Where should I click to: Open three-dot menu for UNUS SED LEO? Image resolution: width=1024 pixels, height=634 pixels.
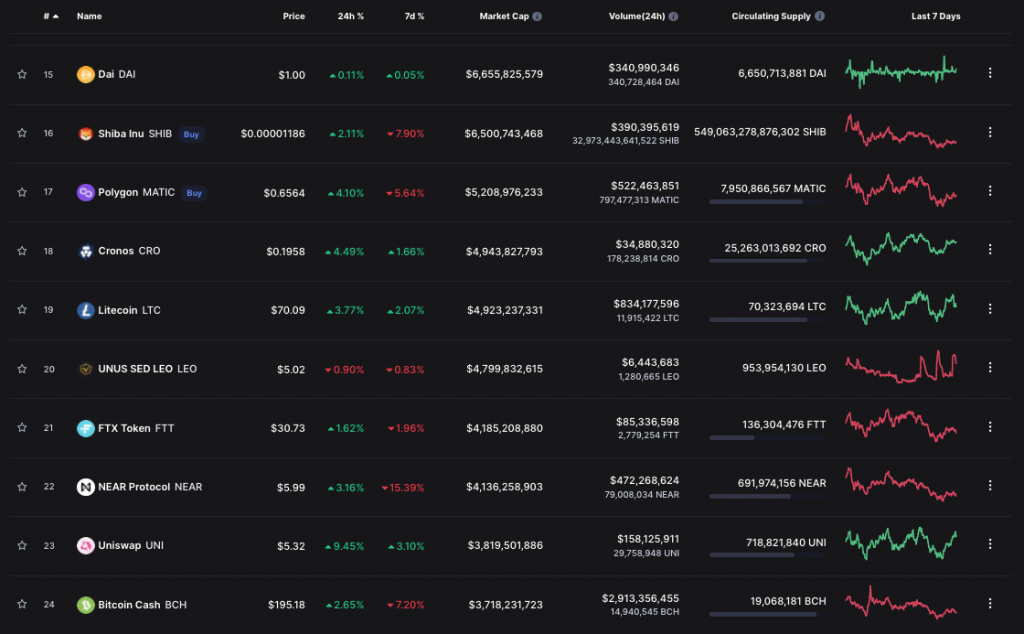pos(990,368)
